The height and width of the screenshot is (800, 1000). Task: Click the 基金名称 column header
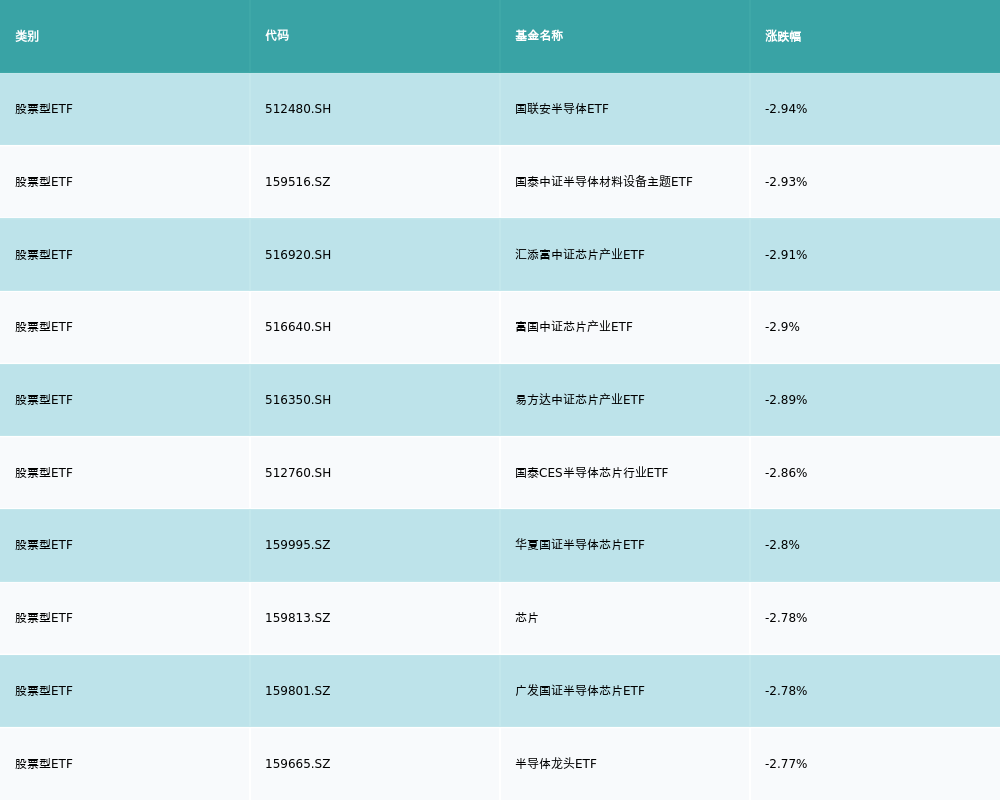tap(539, 36)
